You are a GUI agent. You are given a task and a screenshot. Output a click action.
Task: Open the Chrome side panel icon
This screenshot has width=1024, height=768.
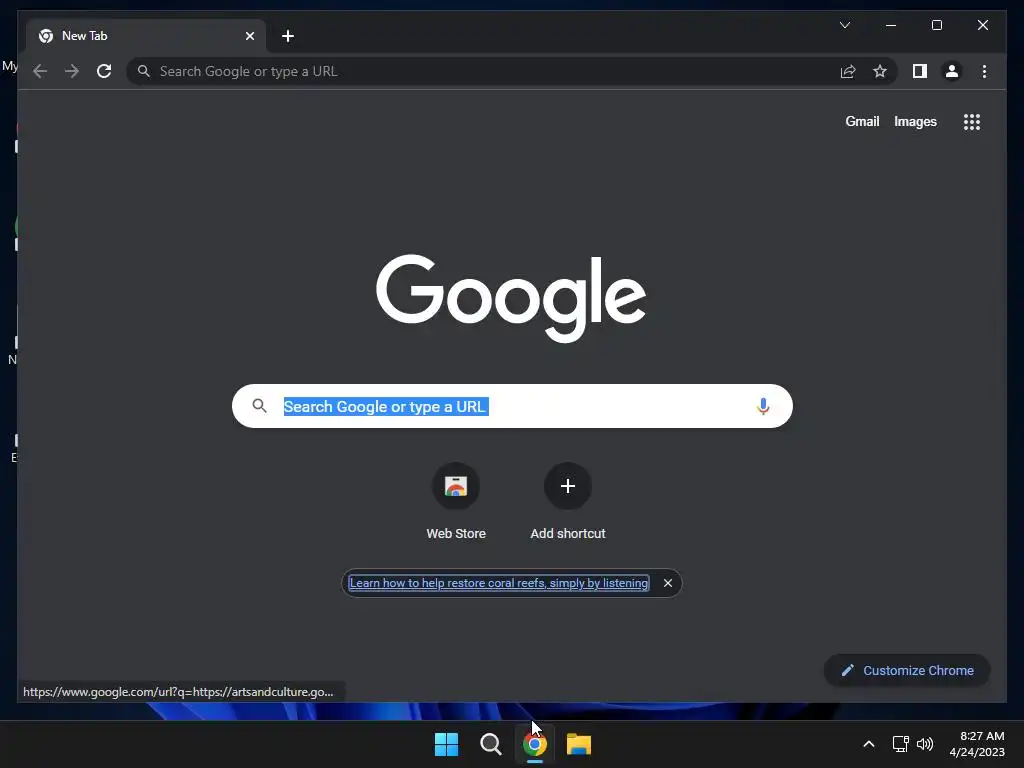click(920, 71)
